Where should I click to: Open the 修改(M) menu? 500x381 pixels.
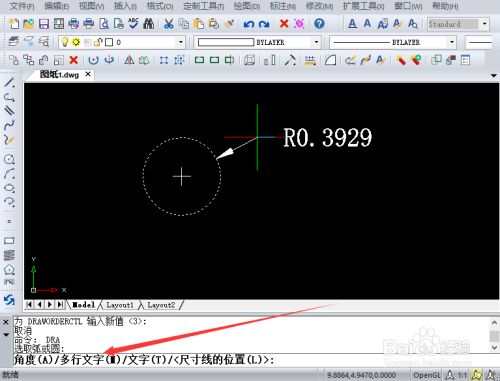click(x=319, y=6)
